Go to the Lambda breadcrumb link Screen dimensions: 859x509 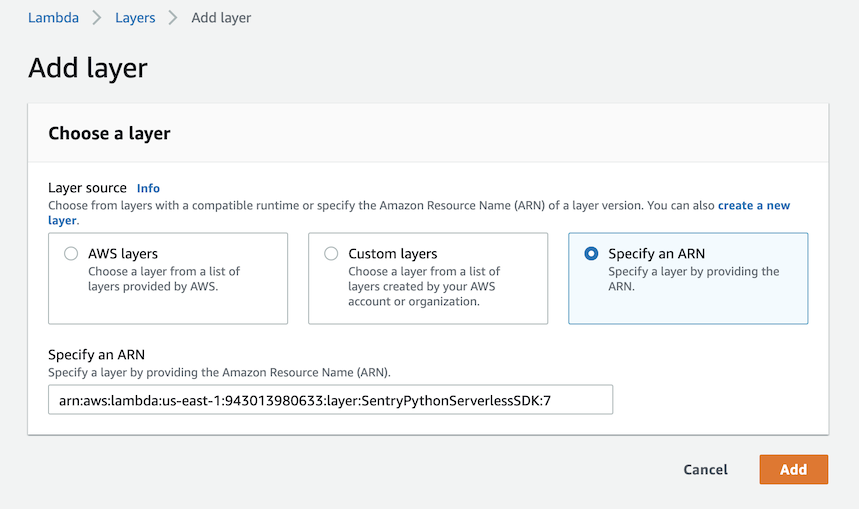pyautogui.click(x=53, y=18)
